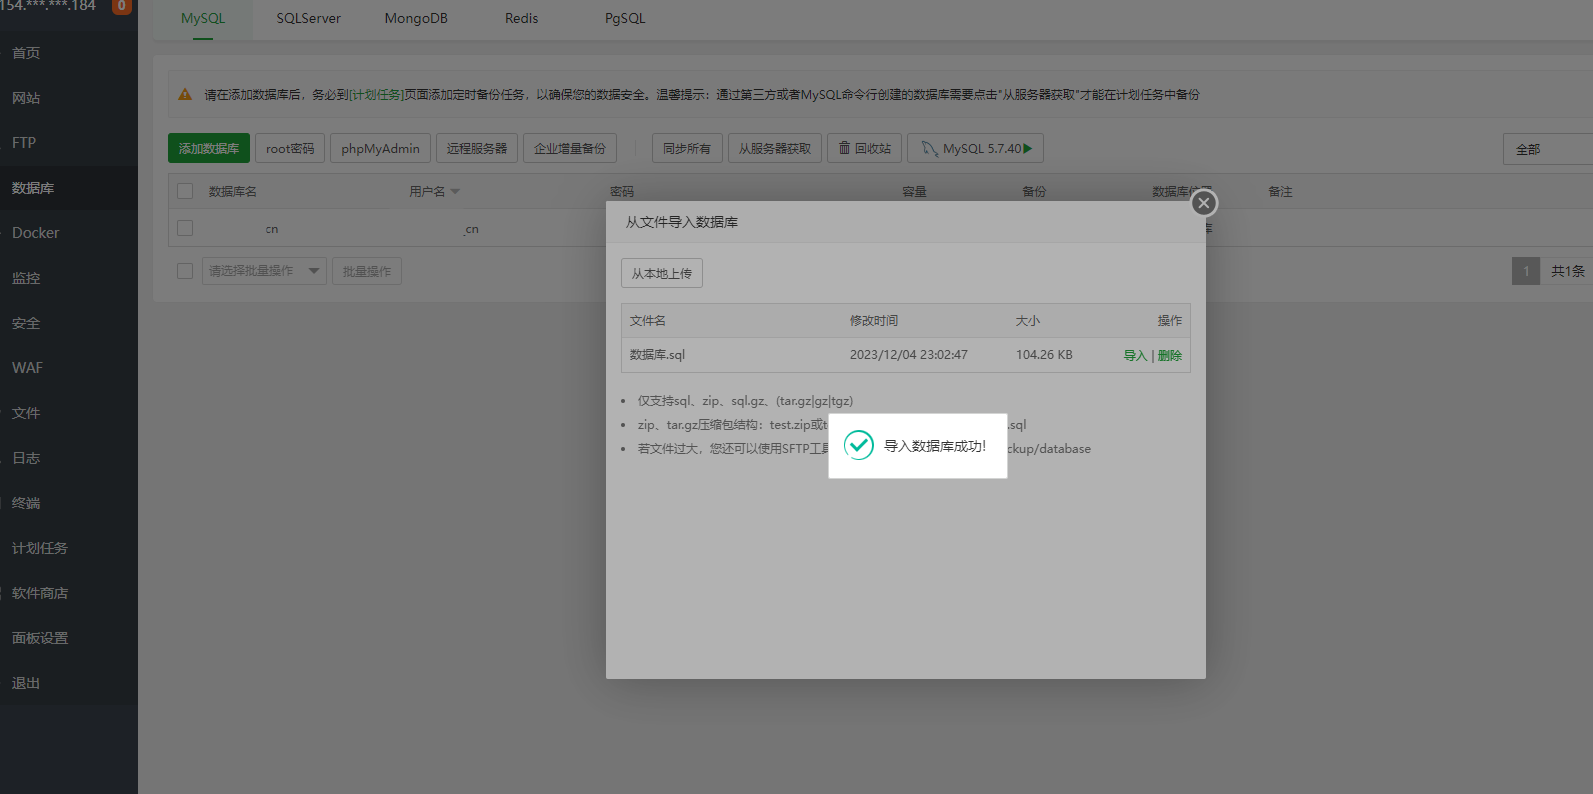Screen dimensions: 1593x794
Task: Click the sort arrow next to 用户名
Action: point(456,191)
